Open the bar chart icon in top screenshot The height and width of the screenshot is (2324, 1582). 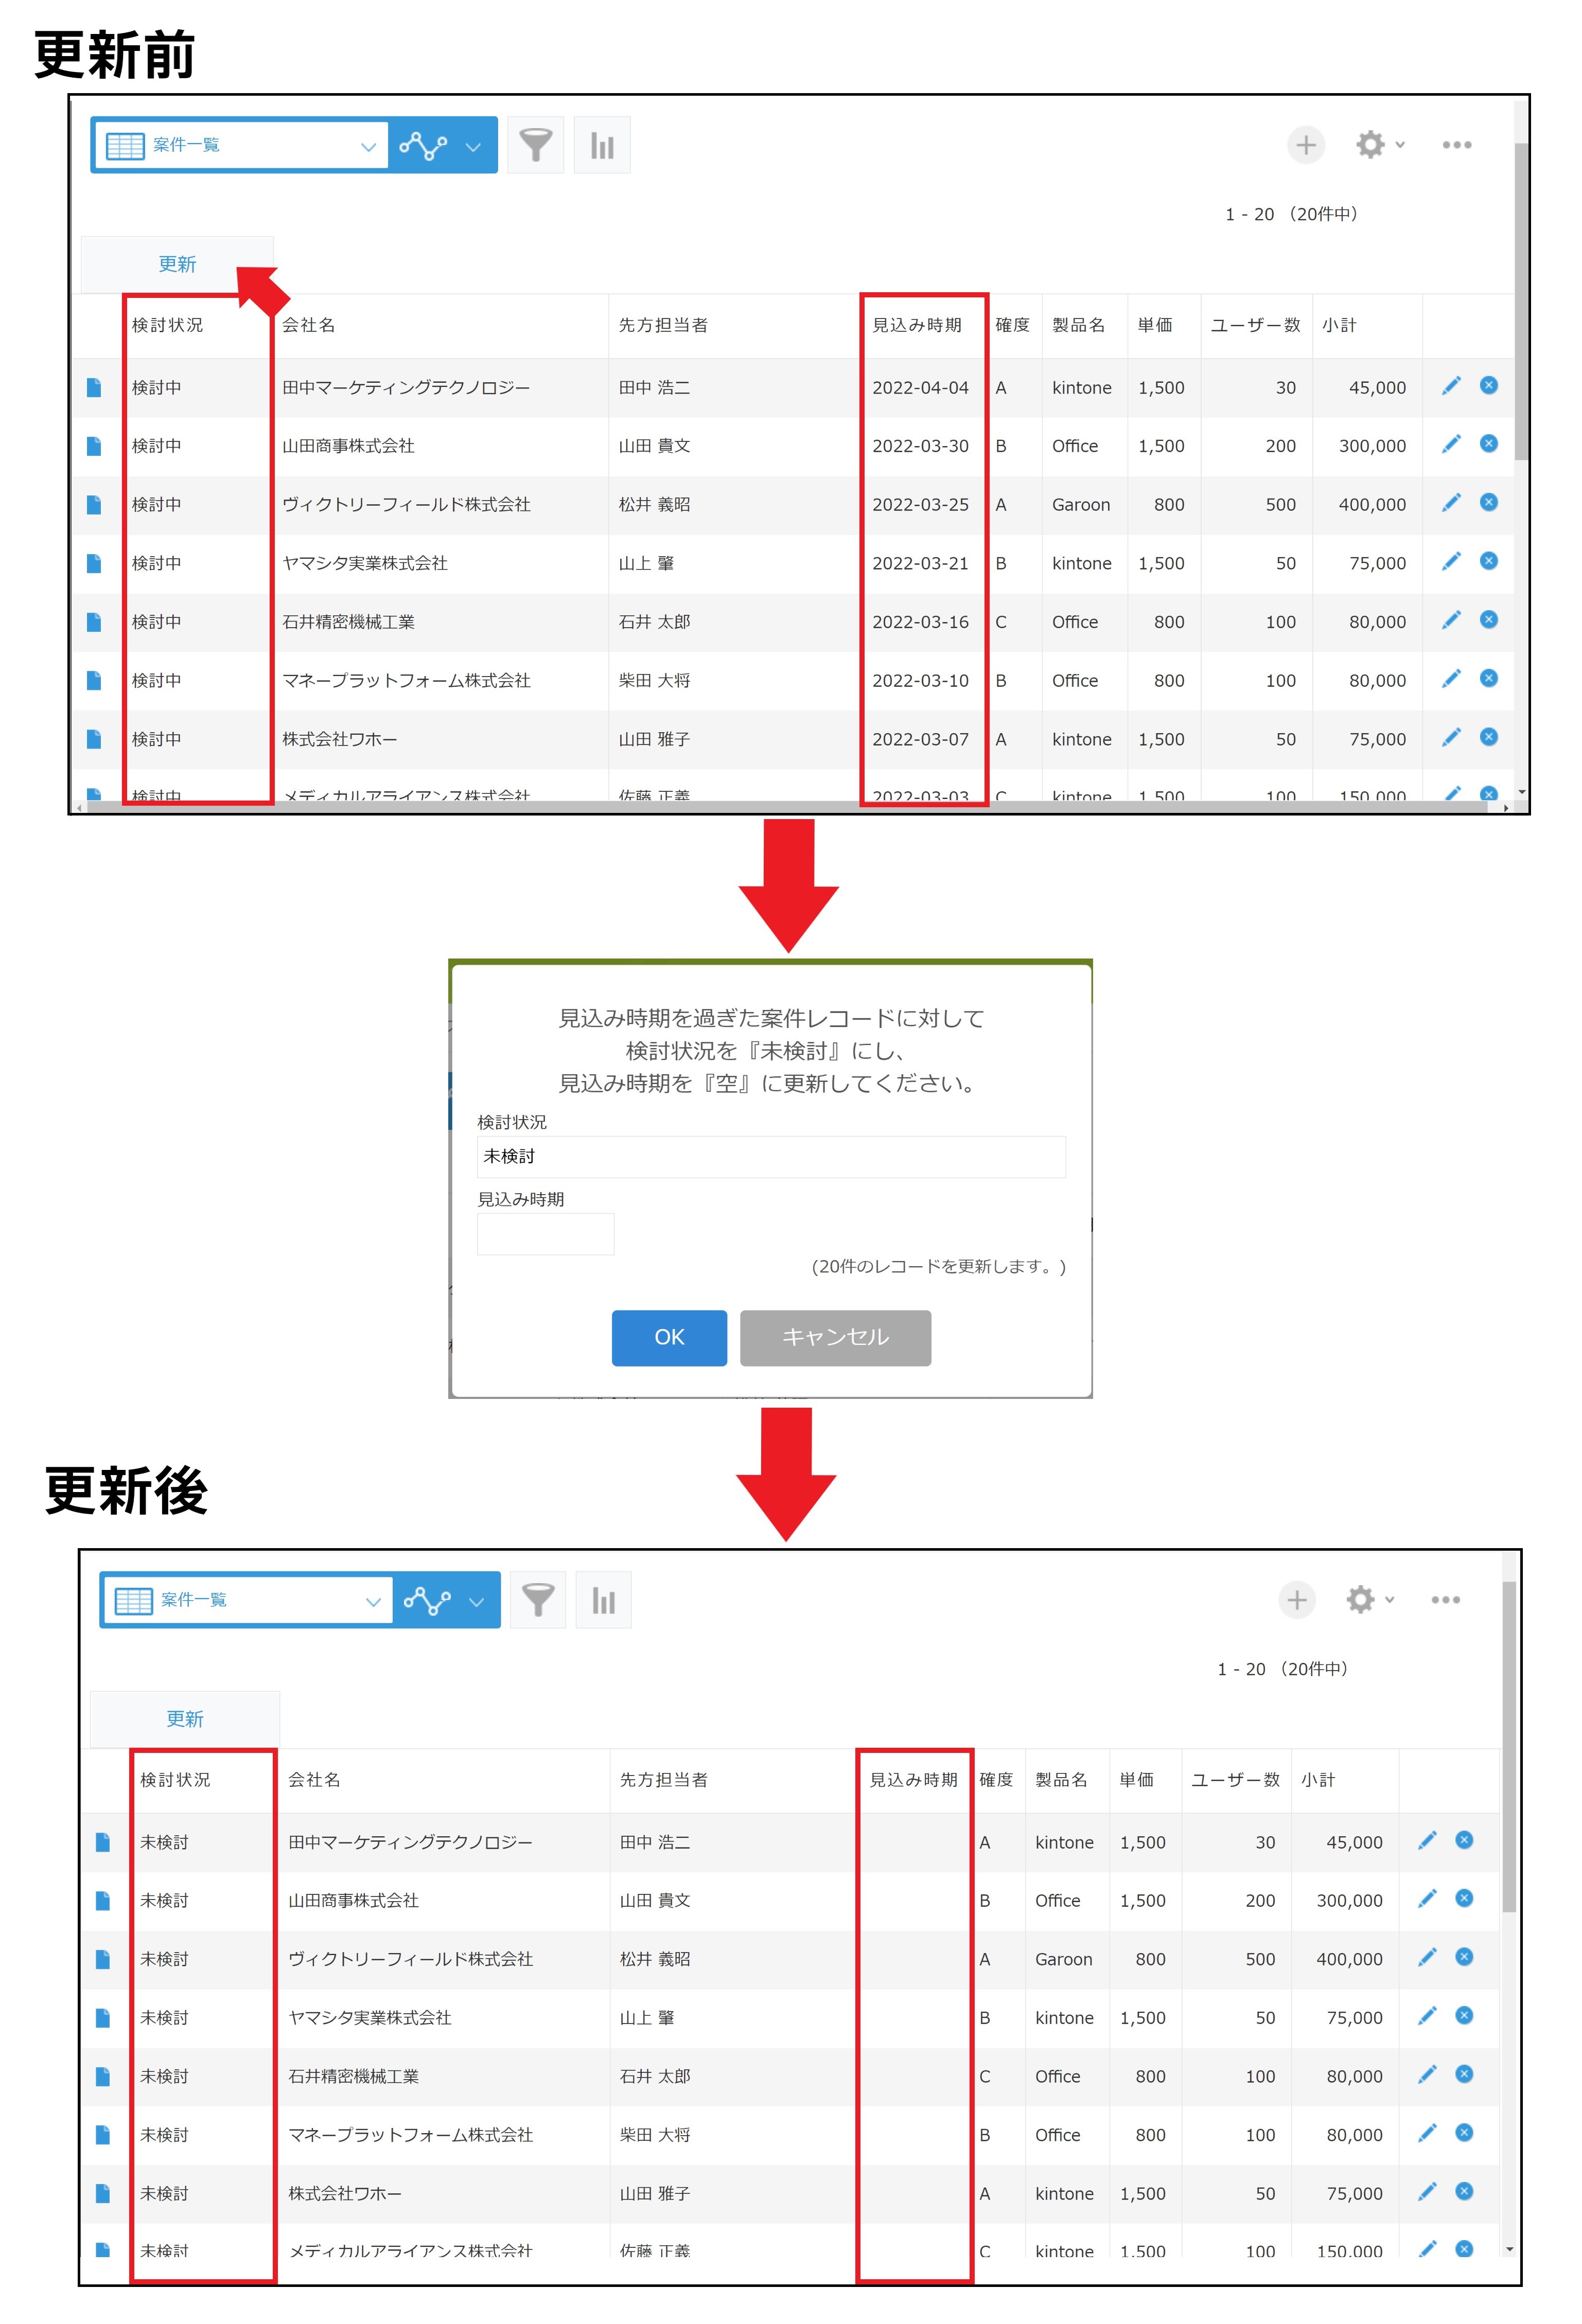[x=601, y=145]
